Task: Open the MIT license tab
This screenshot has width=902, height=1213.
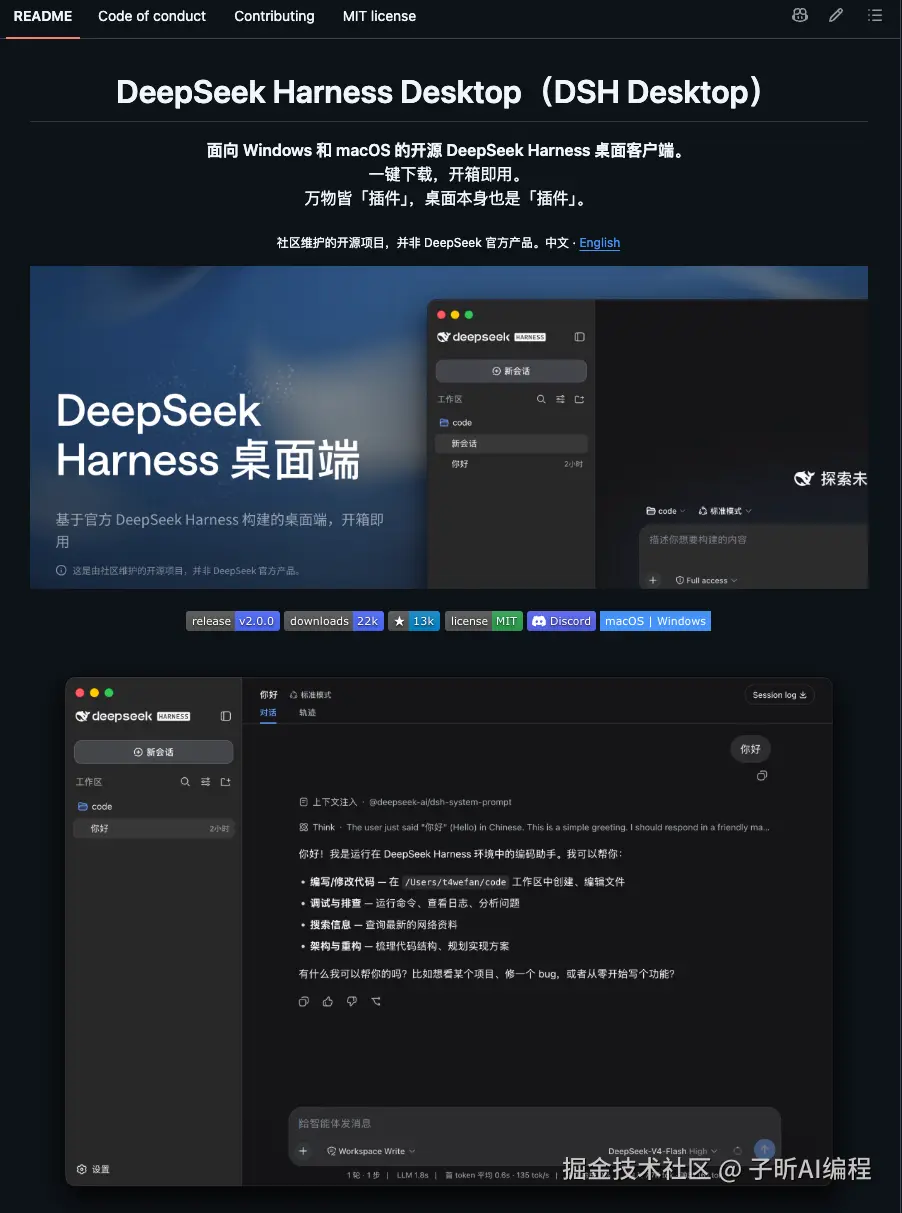Action: tap(379, 16)
